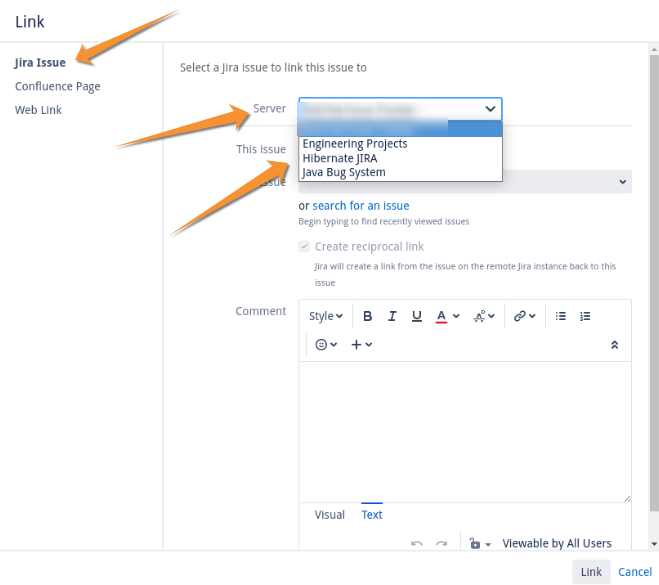Click Viewable by All Users label
The width and height of the screenshot is (659, 585).
click(556, 543)
